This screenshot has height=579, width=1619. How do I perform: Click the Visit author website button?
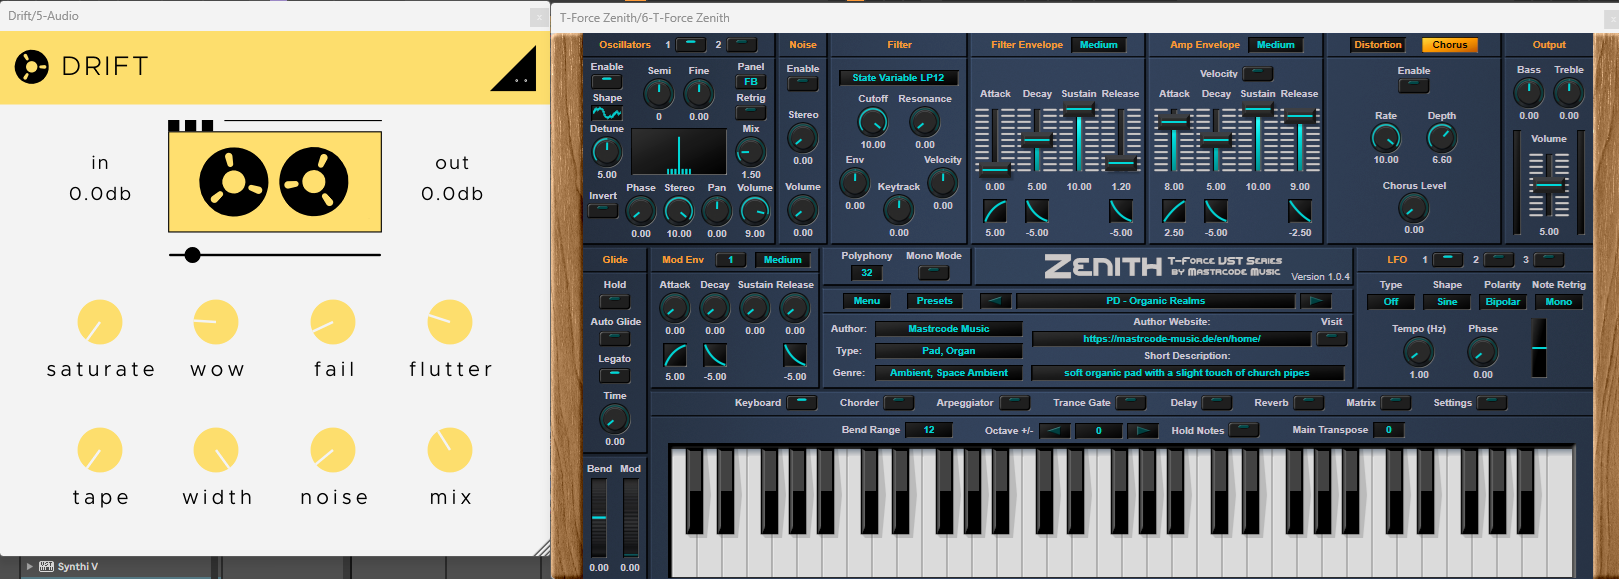pos(1332,339)
